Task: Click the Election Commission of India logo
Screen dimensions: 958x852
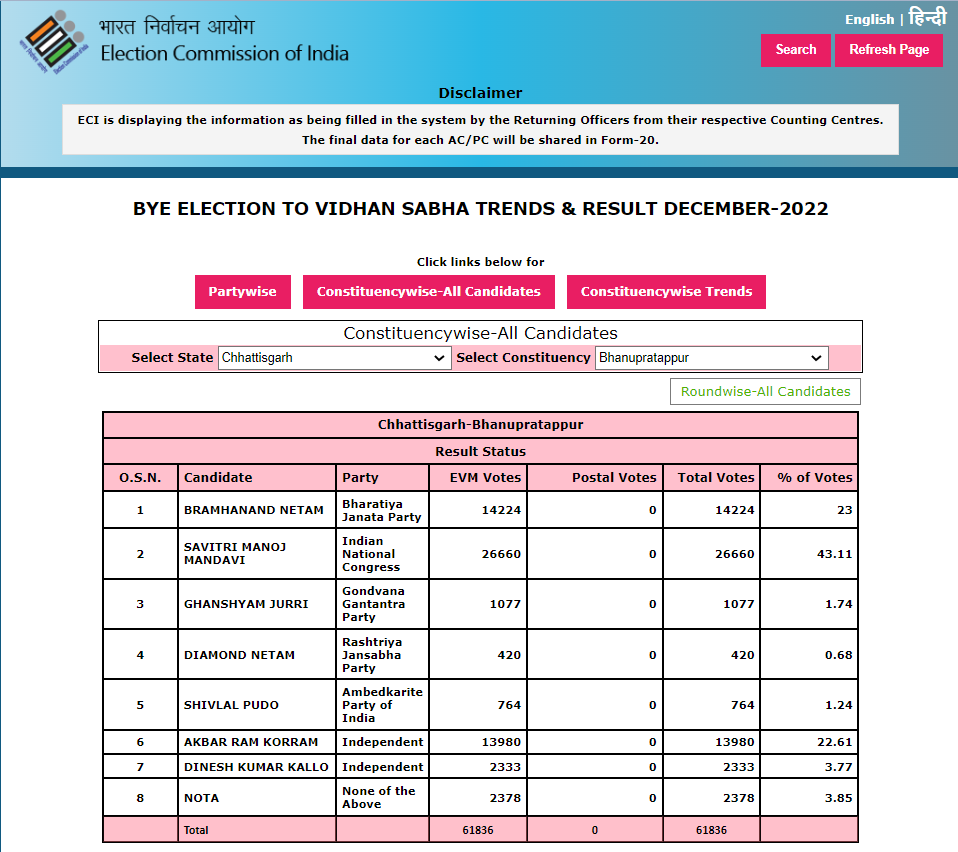Action: 54,42
